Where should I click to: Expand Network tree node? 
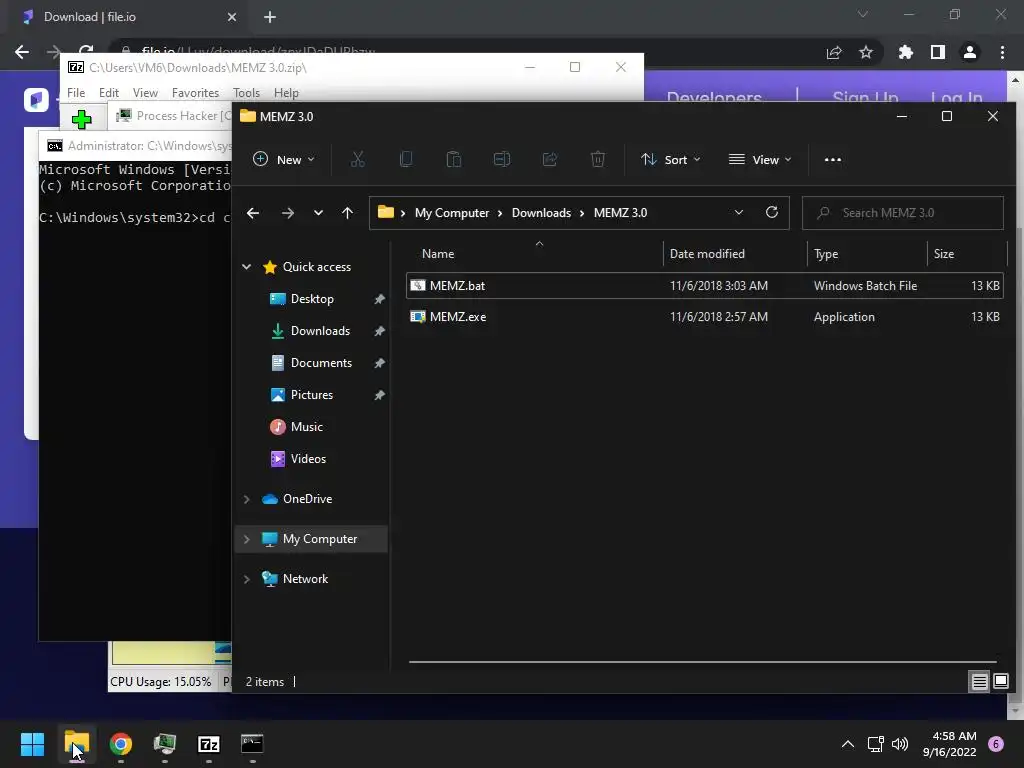(246, 579)
